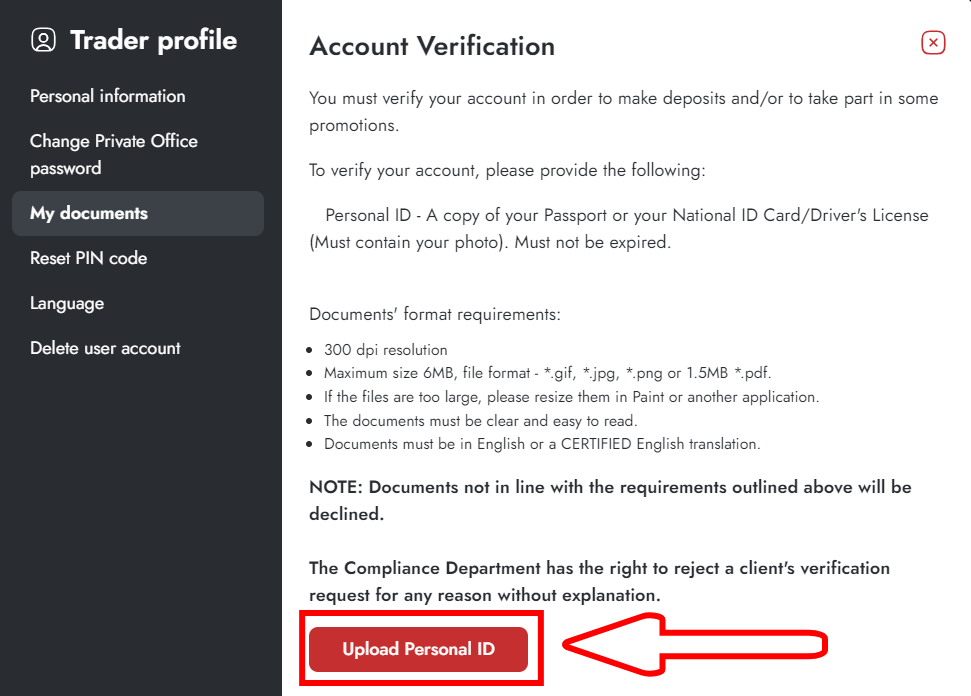
Task: Go to Change Private Office password
Action: pos(114,154)
